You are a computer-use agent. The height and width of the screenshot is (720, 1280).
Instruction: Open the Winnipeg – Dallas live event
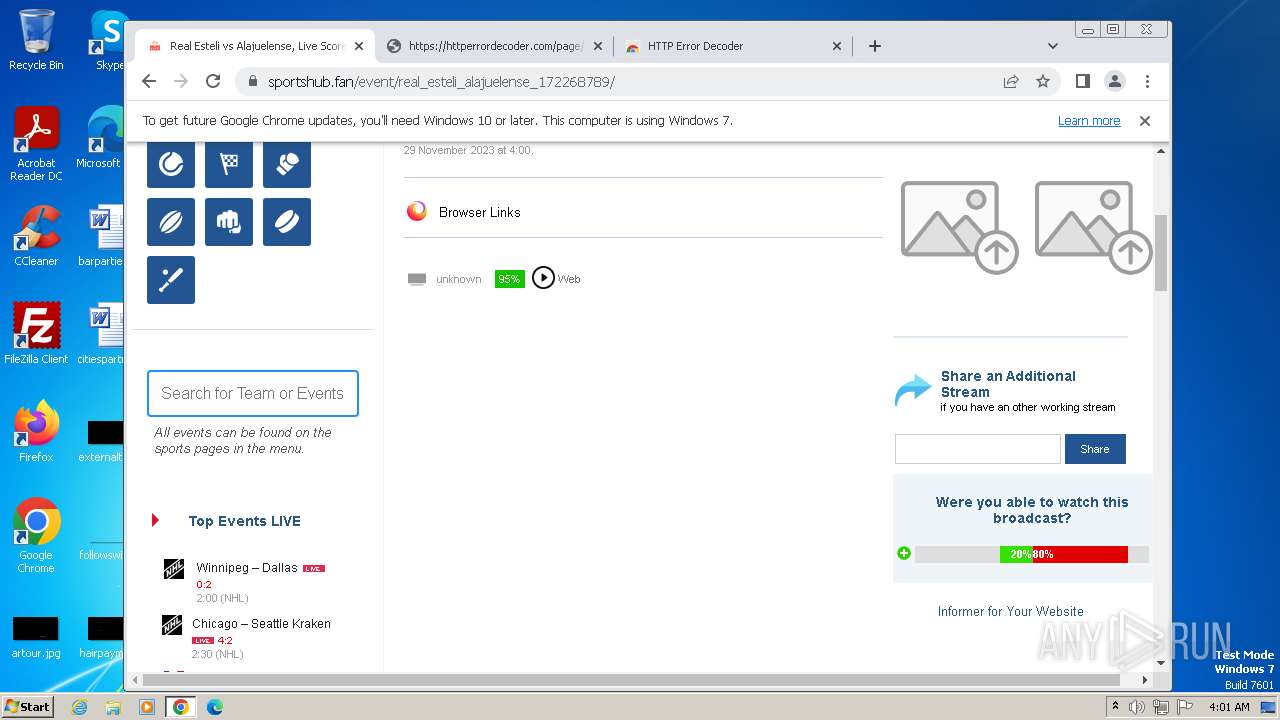click(247, 567)
